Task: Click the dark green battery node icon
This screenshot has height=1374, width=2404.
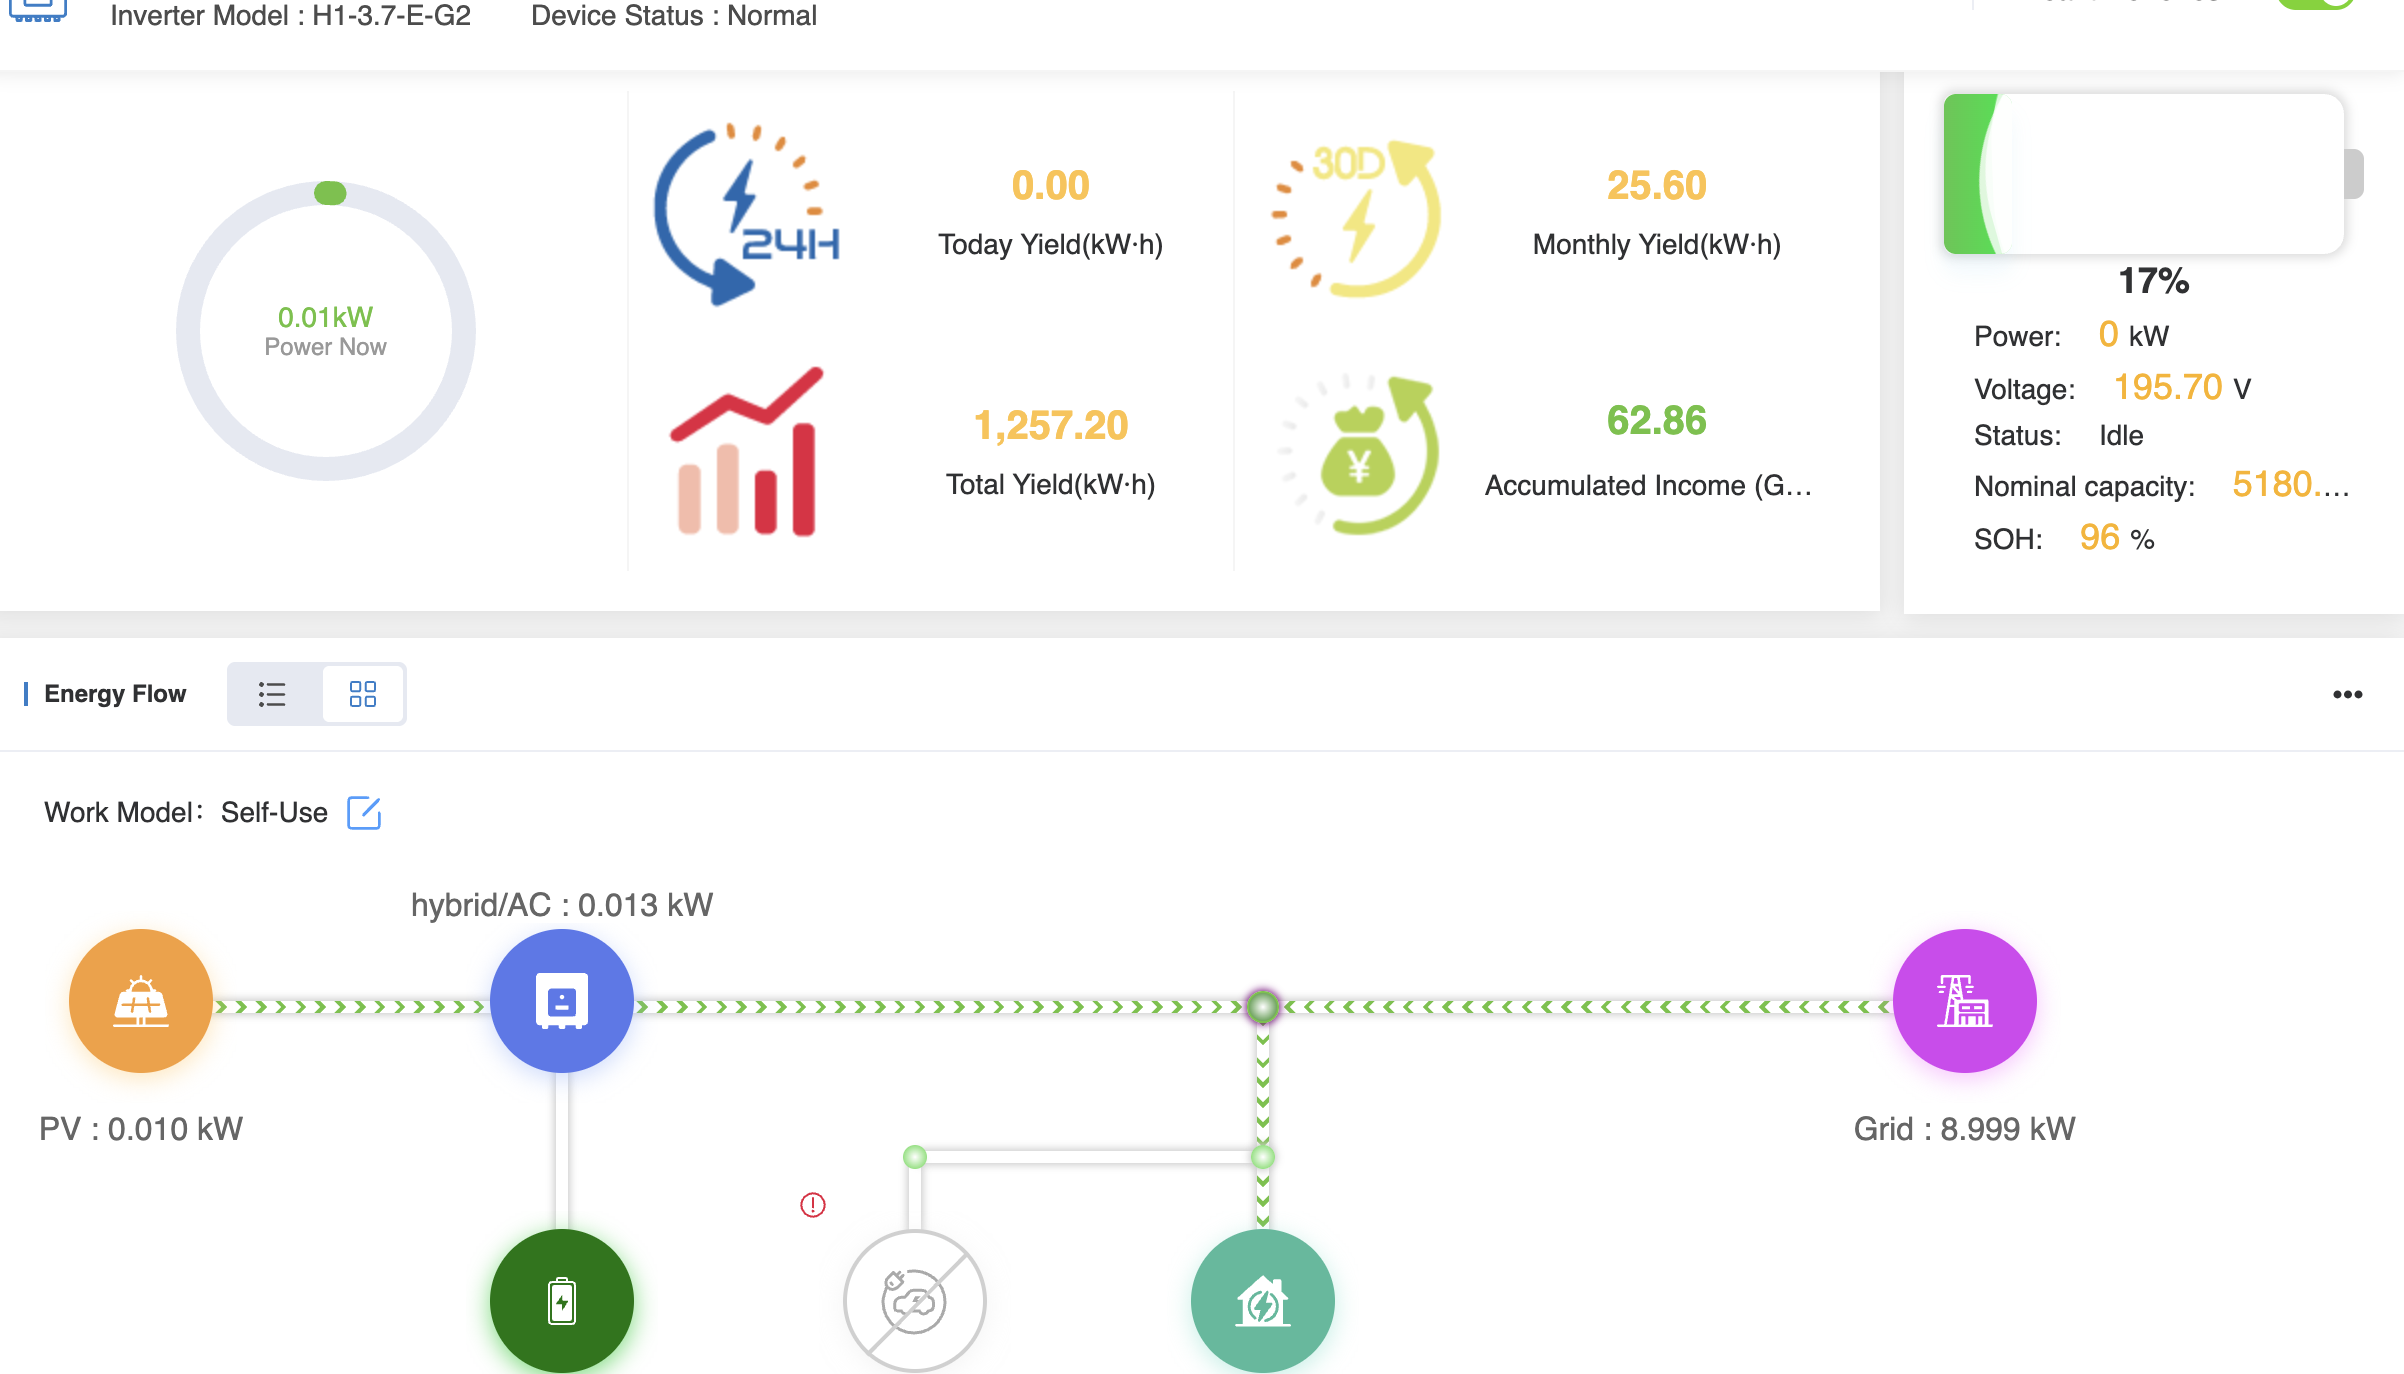Action: (x=561, y=1301)
